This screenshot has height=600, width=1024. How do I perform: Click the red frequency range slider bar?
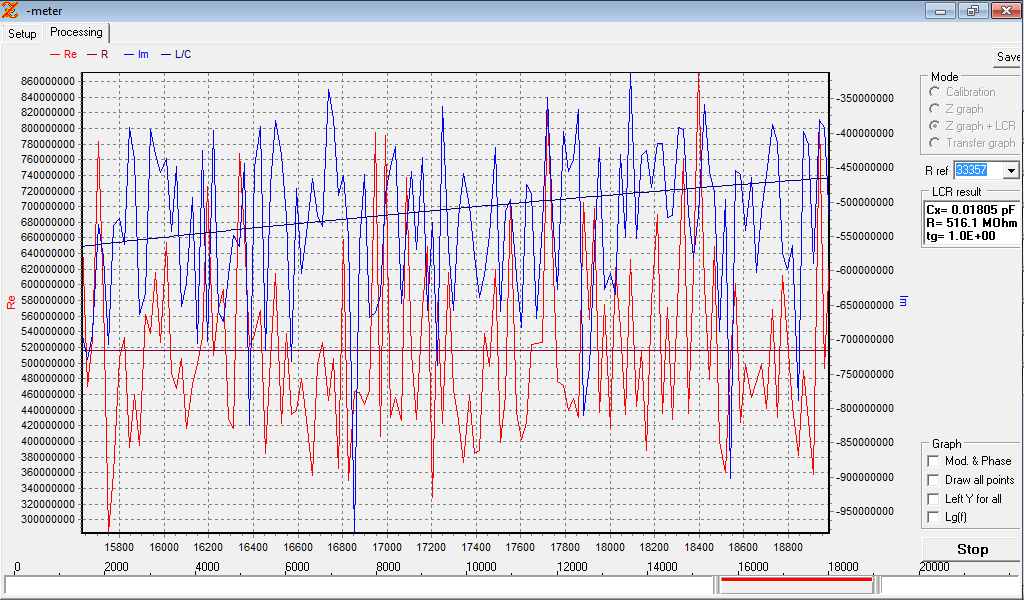point(796,578)
